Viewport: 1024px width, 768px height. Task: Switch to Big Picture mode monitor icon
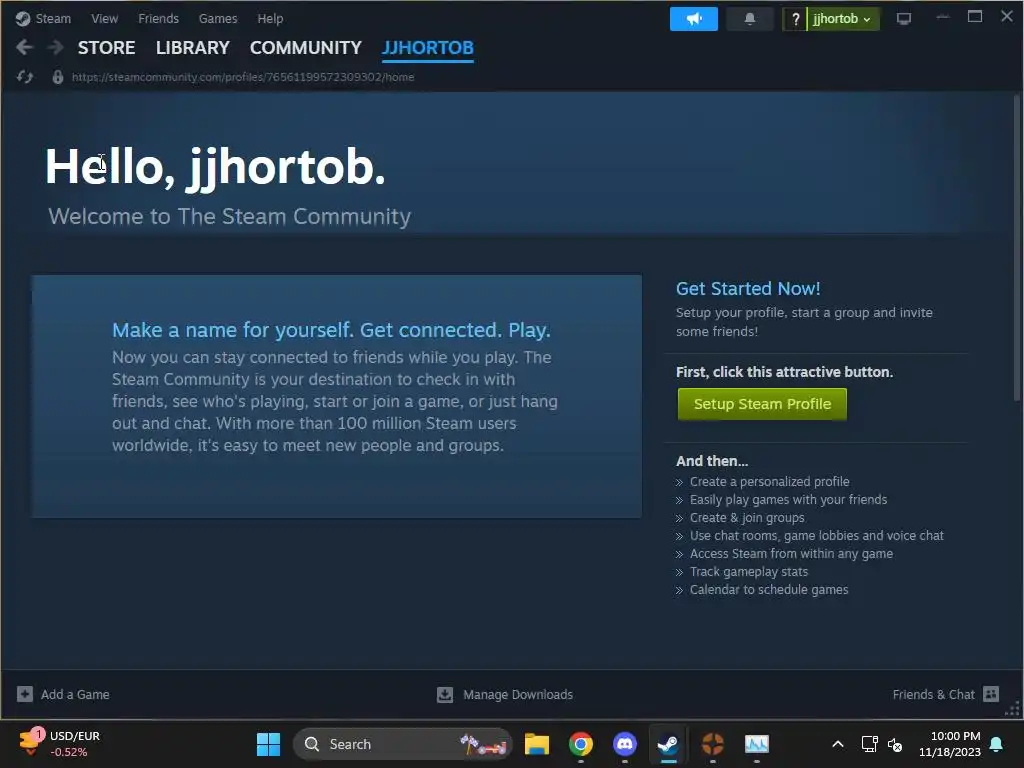click(x=904, y=19)
